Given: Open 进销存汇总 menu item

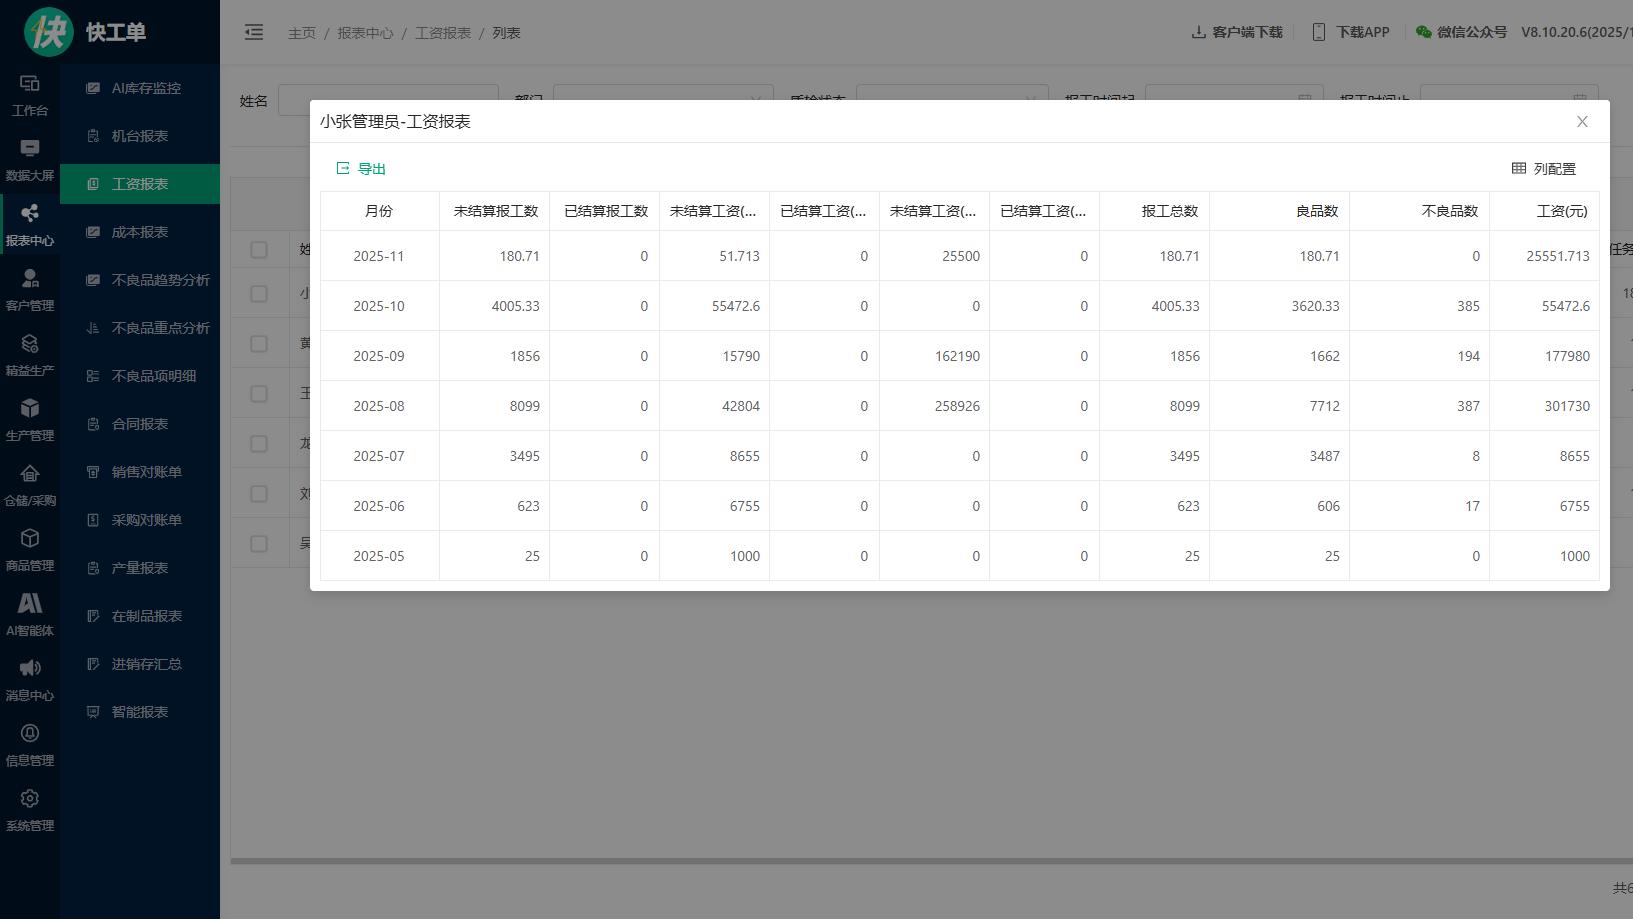Looking at the screenshot, I should [140, 664].
